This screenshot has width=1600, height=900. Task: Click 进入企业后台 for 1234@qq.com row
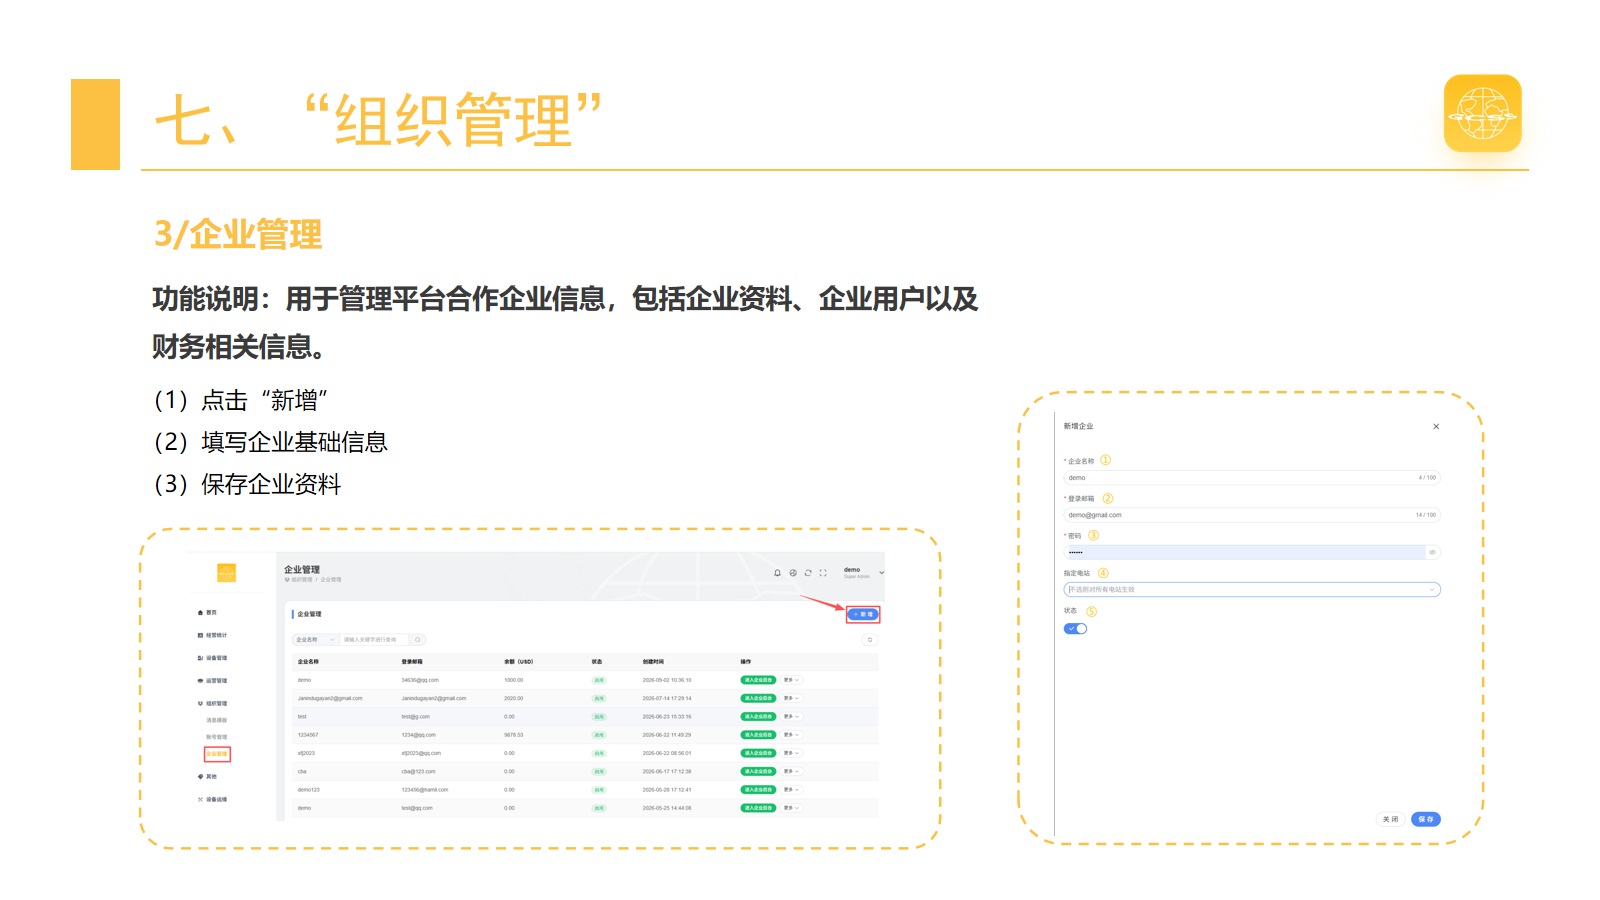(758, 735)
